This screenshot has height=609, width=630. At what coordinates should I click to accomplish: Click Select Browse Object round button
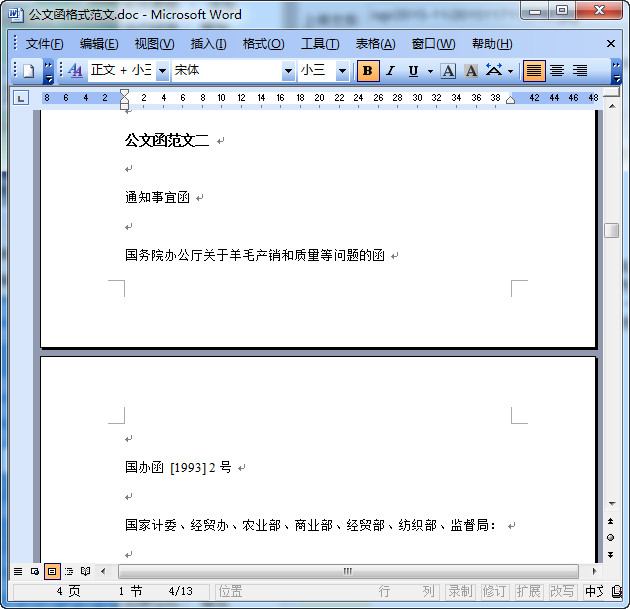coord(611,537)
